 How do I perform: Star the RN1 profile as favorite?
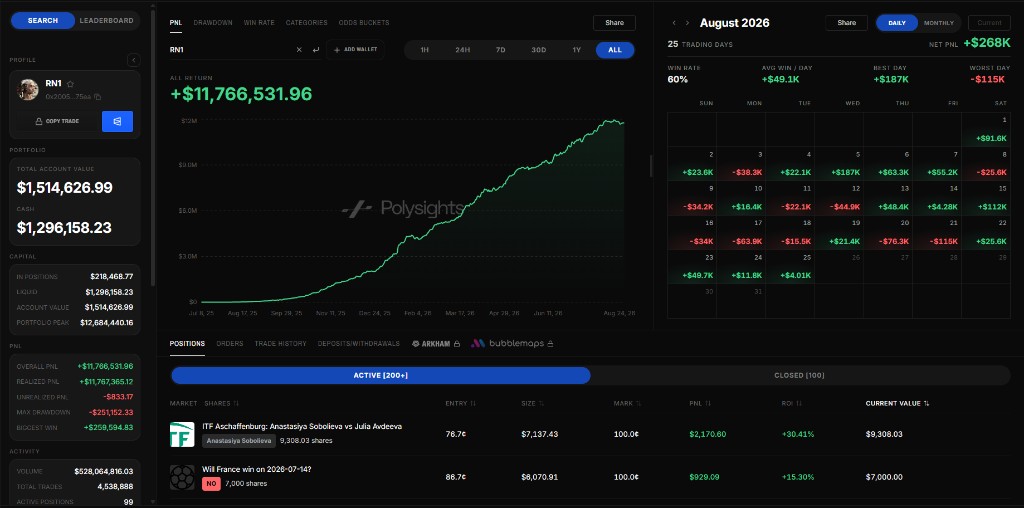coord(70,84)
